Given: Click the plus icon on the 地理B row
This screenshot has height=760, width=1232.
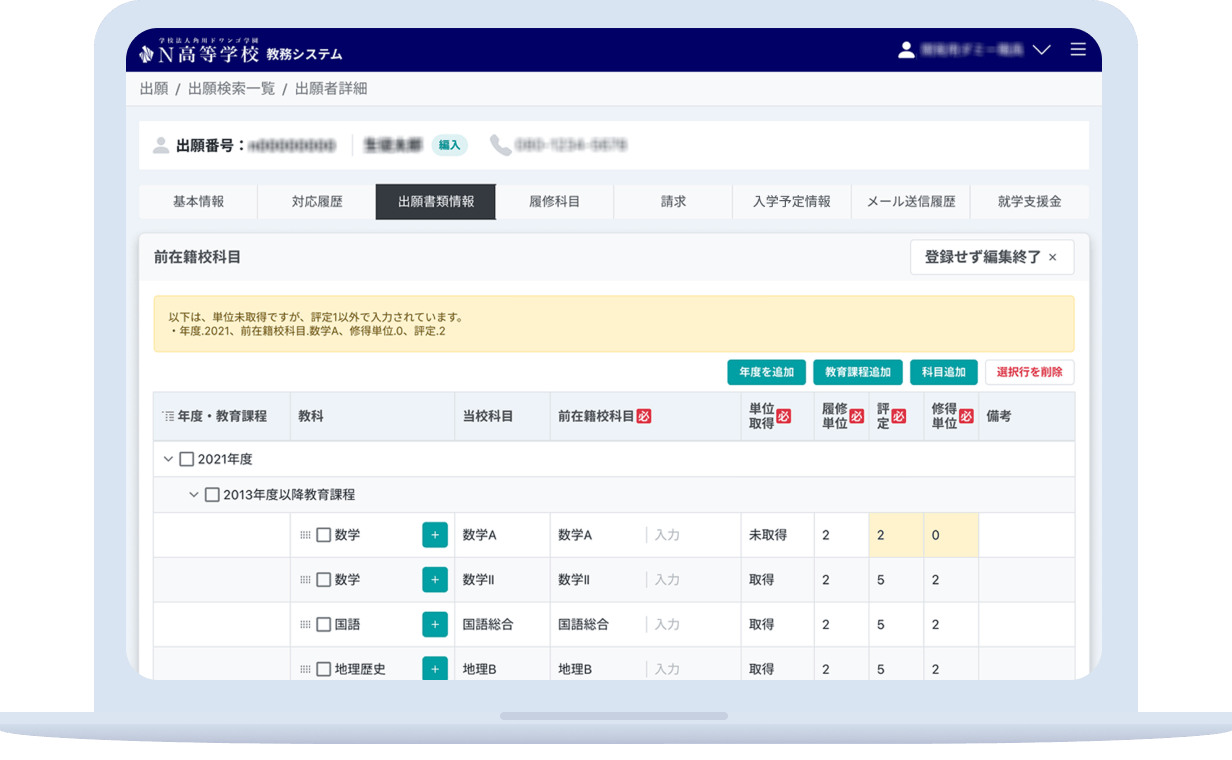Looking at the screenshot, I should click(435, 668).
